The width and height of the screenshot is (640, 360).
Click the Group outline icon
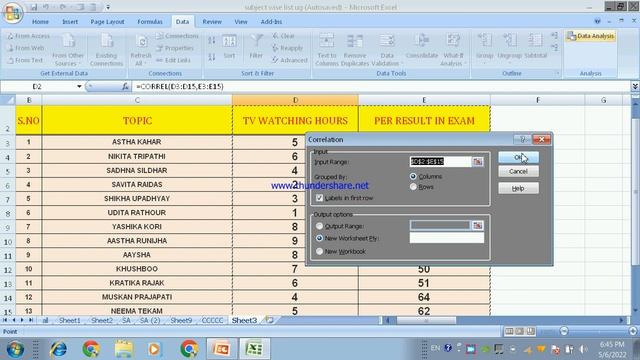coord(484,47)
